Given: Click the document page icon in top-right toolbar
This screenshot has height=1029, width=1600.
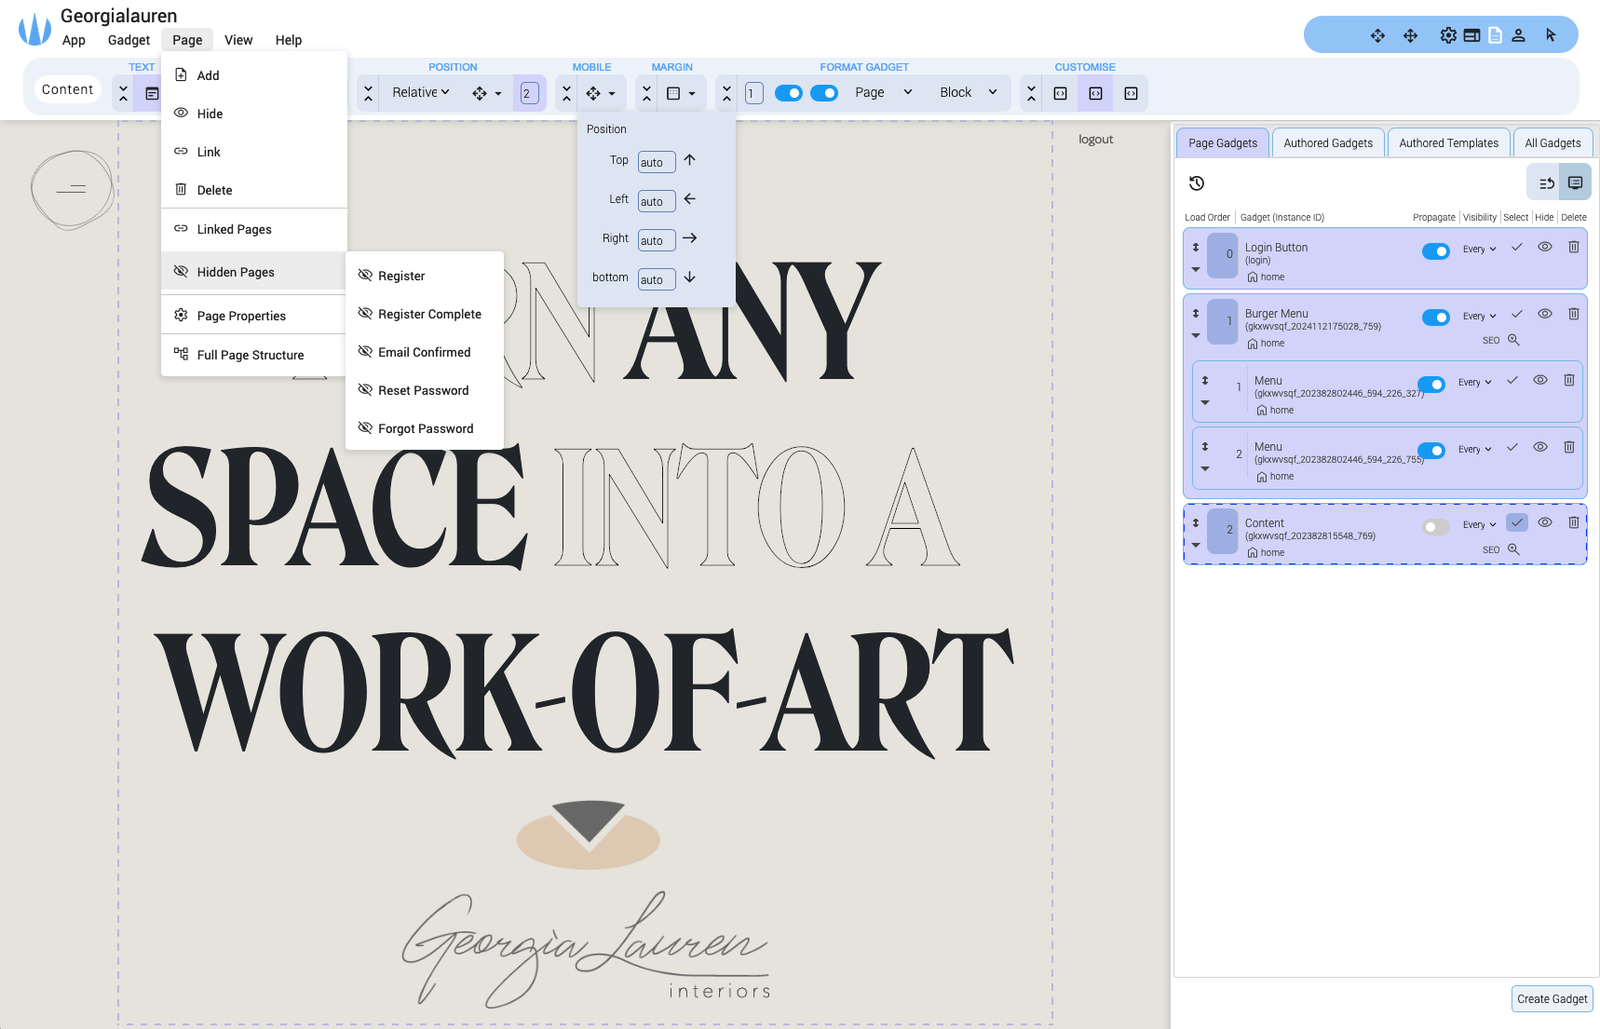Looking at the screenshot, I should tap(1495, 35).
